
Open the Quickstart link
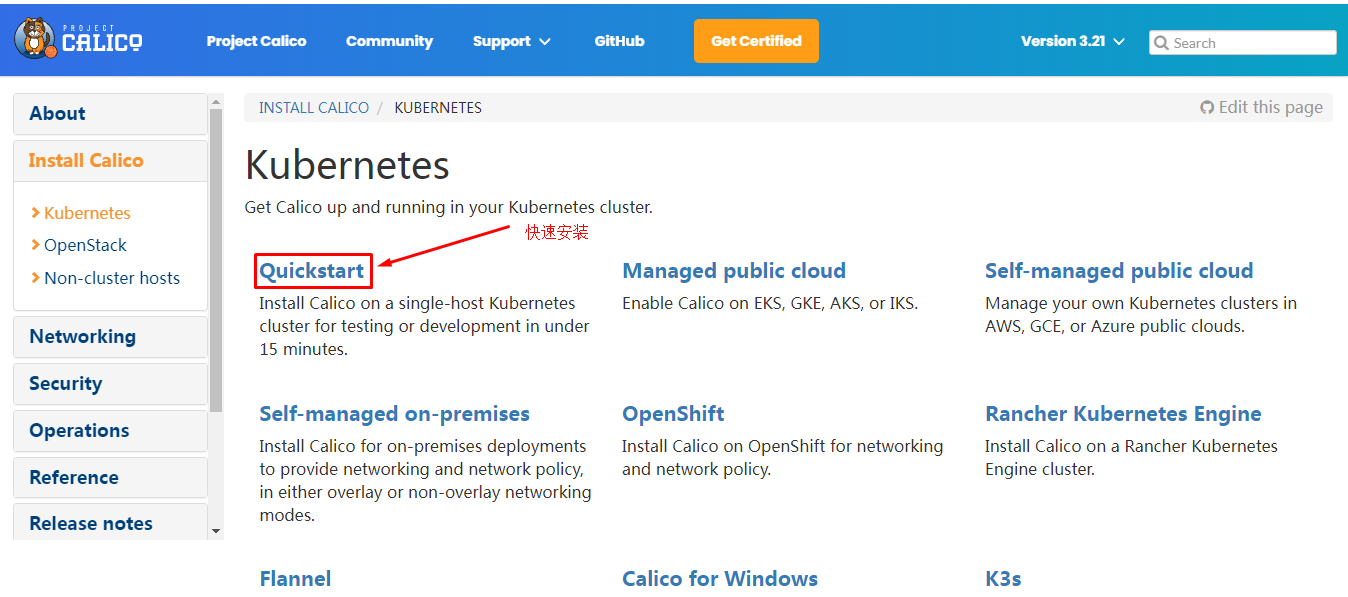[312, 271]
